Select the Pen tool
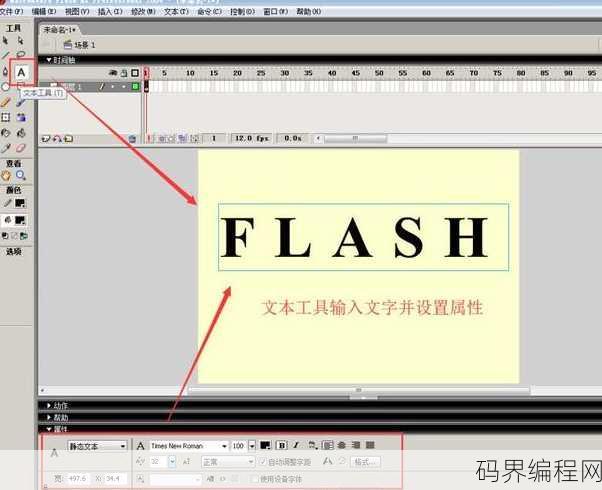Viewport: 602px width, 490px height. click(x=5, y=72)
